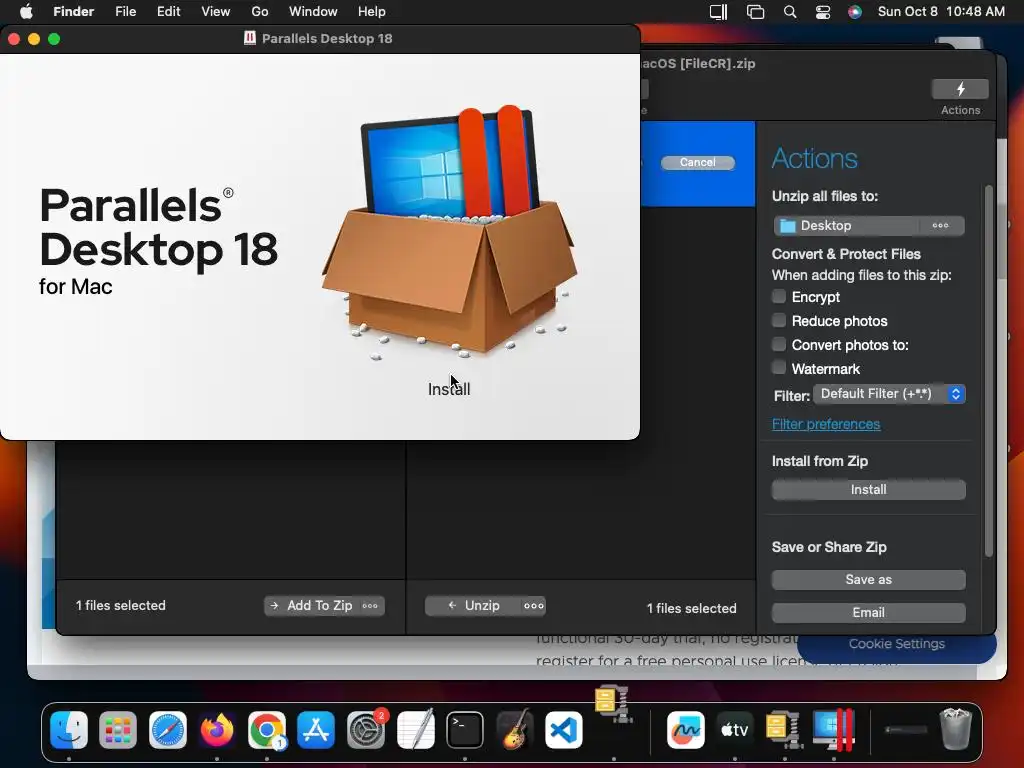1024x768 pixels.
Task: Open the View menu
Action: 216,12
